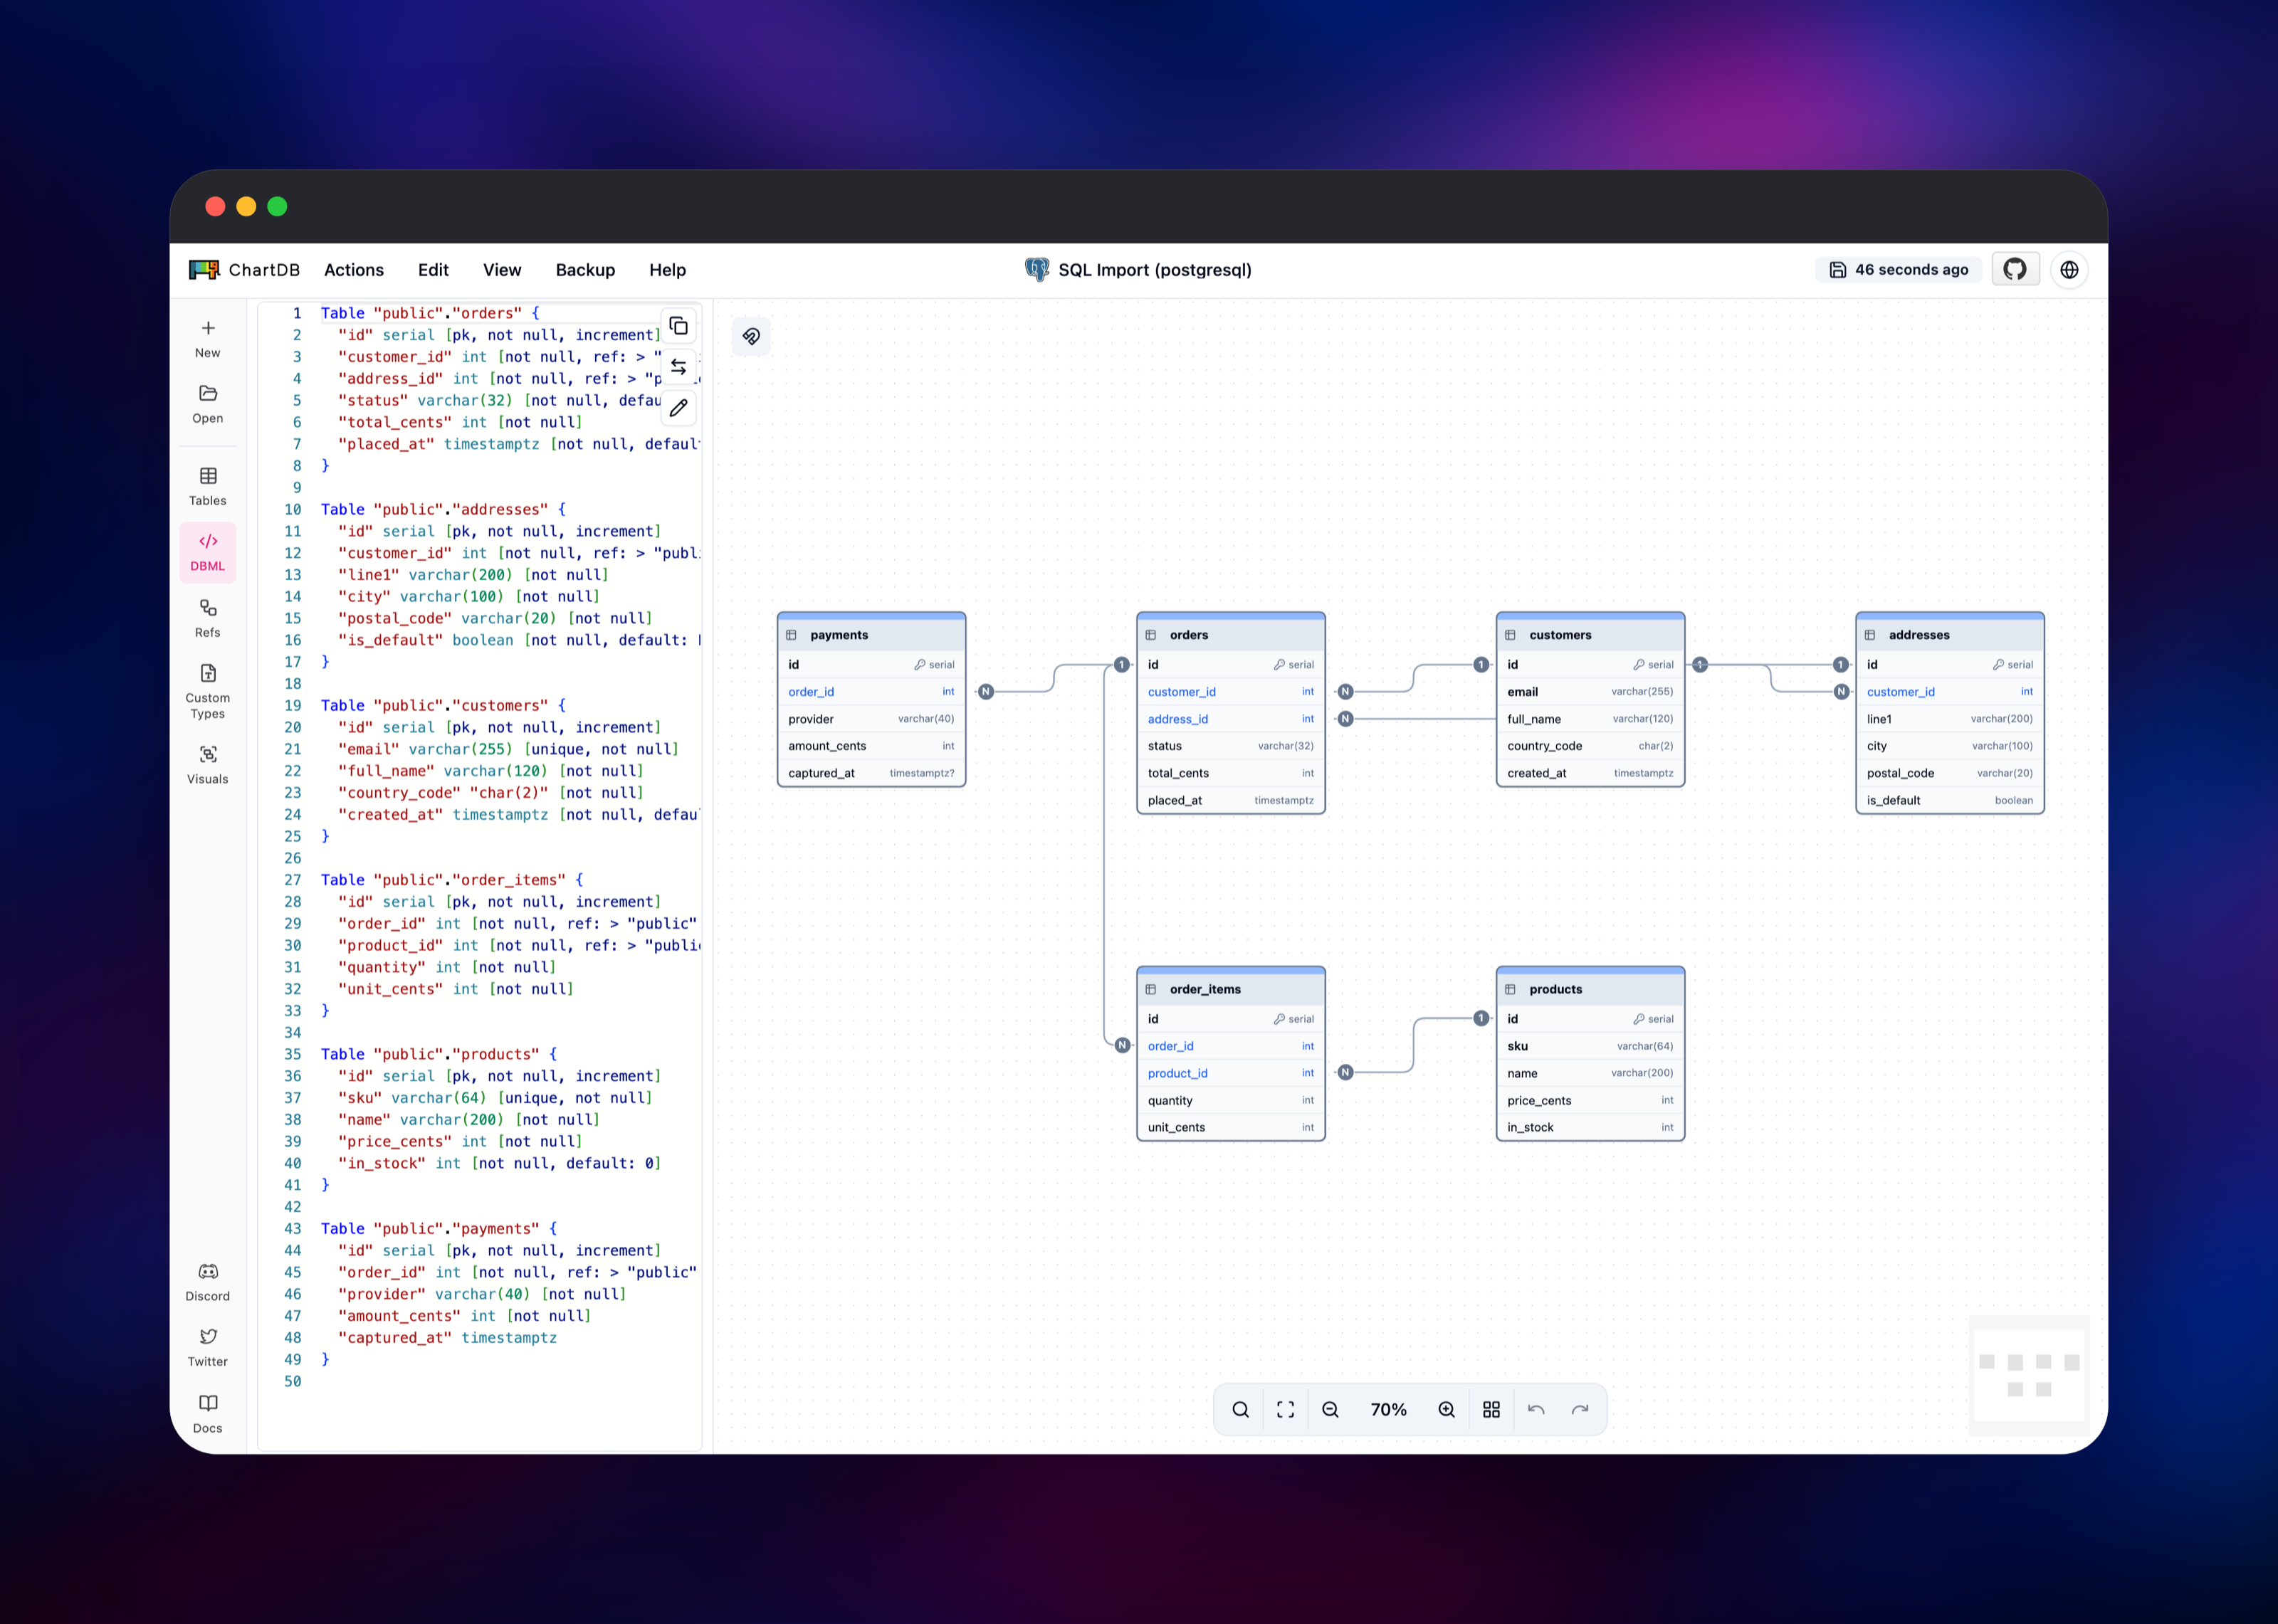This screenshot has width=2278, height=1624.
Task: Click DBML line 10 Table "public"."addresses"
Action: (x=443, y=509)
